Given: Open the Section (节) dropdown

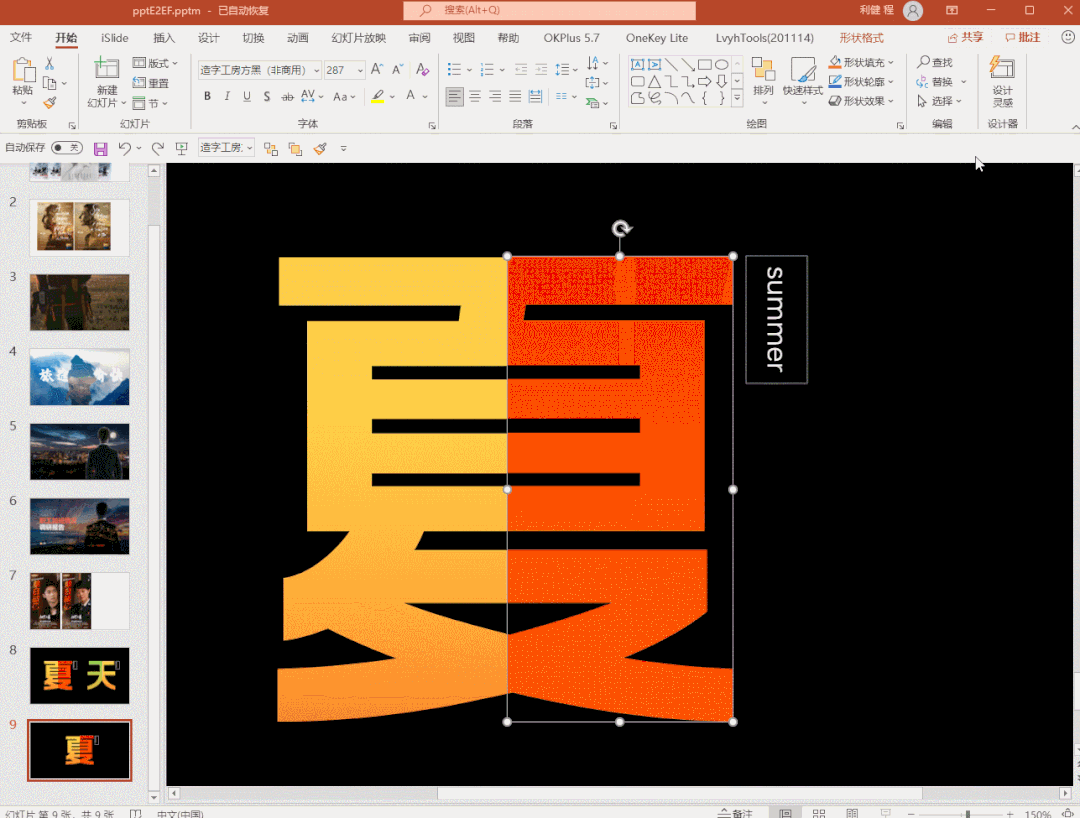Looking at the screenshot, I should pyautogui.click(x=149, y=103).
